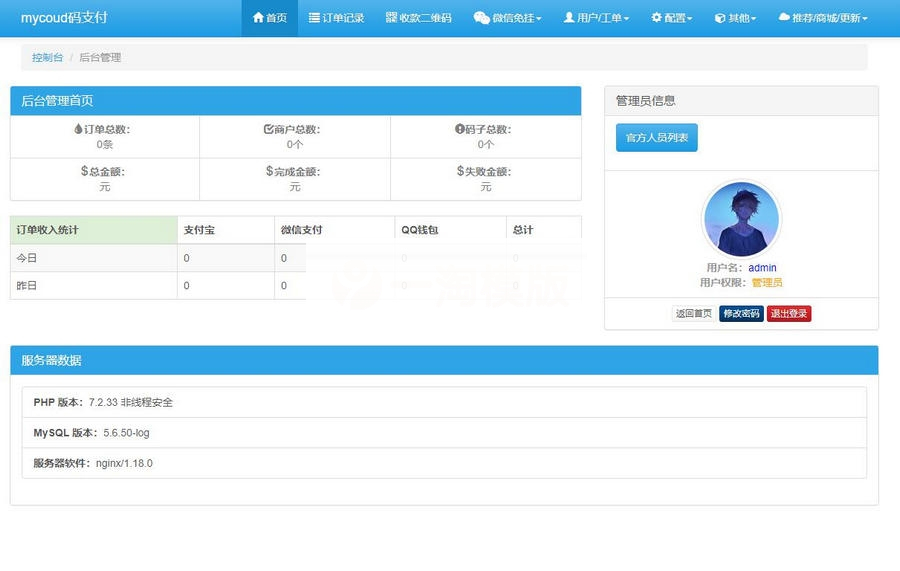Click the user icon for 用户/工单
The image size is (900, 571).
pyautogui.click(x=569, y=18)
